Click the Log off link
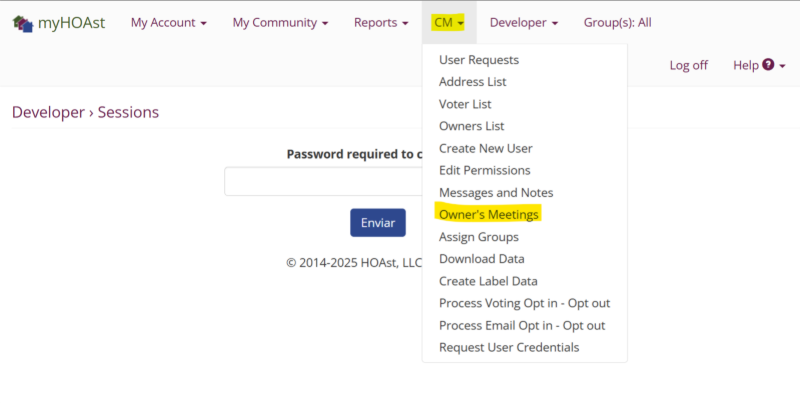801x403 pixels. (x=688, y=65)
